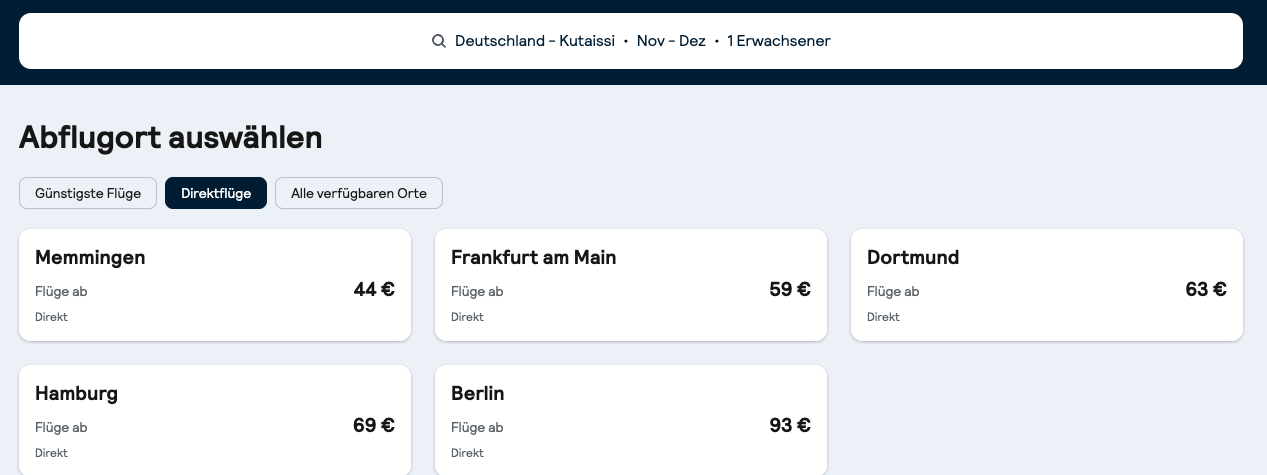Click Direkt label on Memmingen card
Viewport: 1267px width, 475px height.
(51, 317)
